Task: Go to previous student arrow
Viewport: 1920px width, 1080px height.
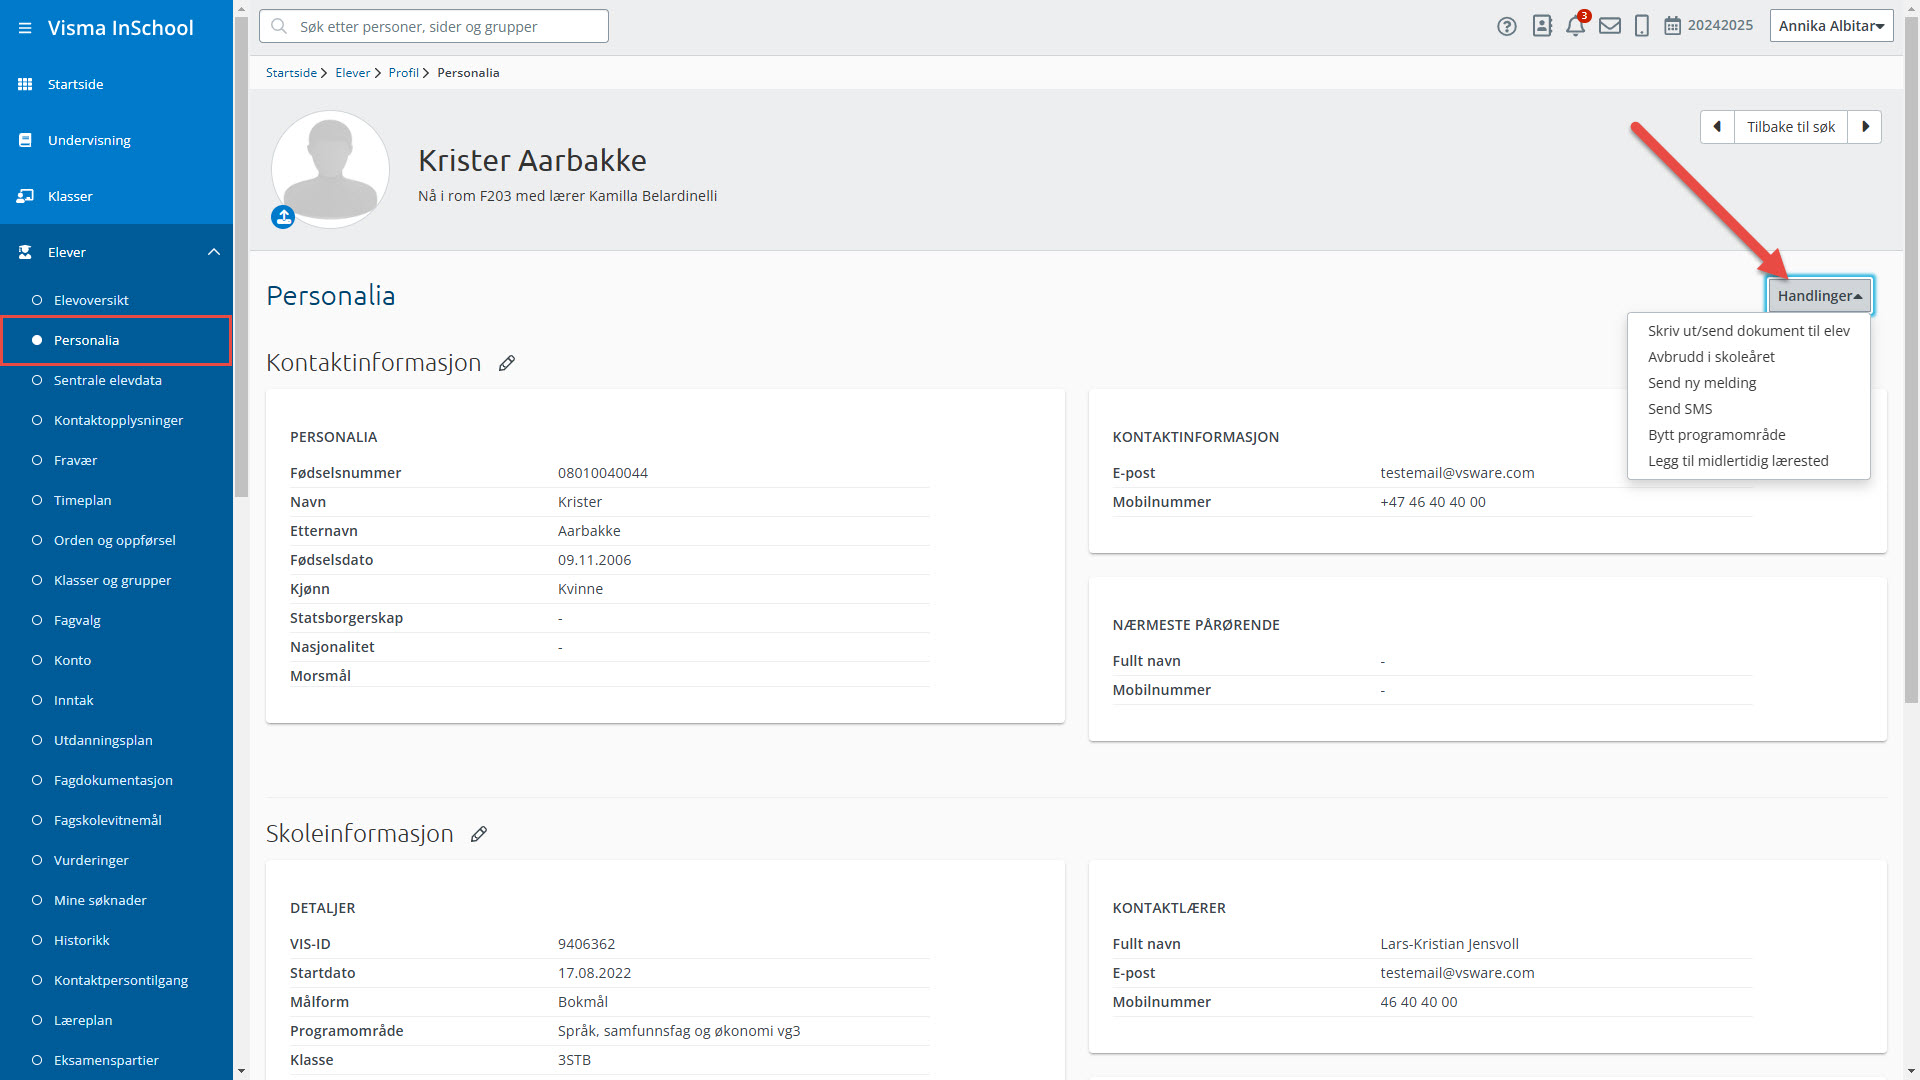Action: tap(1717, 127)
